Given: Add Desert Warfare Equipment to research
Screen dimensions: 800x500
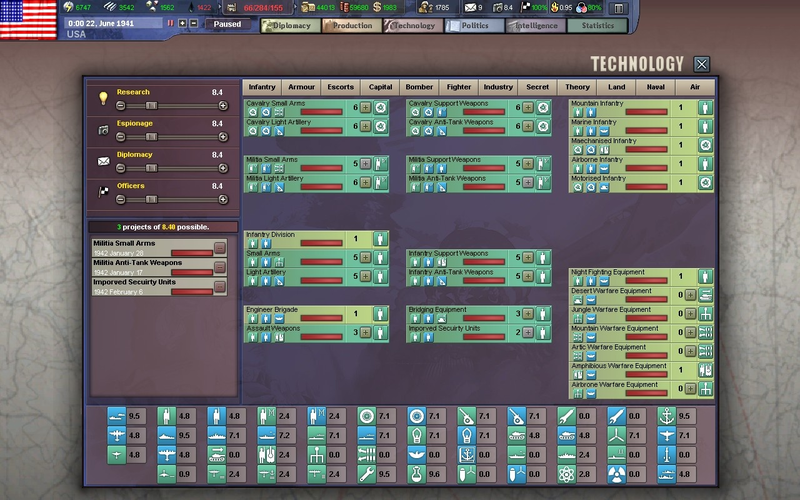Looking at the screenshot, I should tap(690, 295).
